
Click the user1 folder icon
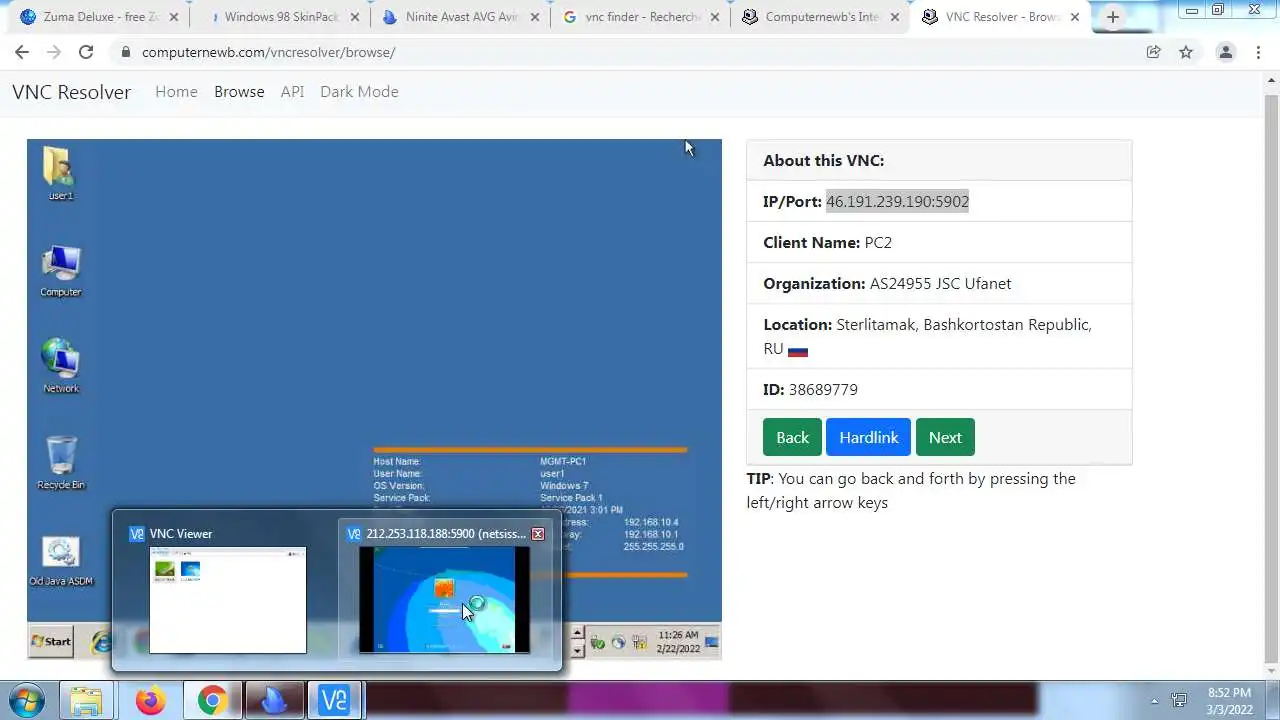point(60,174)
